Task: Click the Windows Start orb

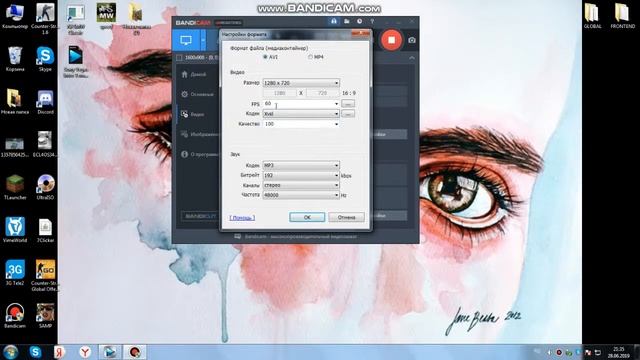Action: pyautogui.click(x=11, y=351)
